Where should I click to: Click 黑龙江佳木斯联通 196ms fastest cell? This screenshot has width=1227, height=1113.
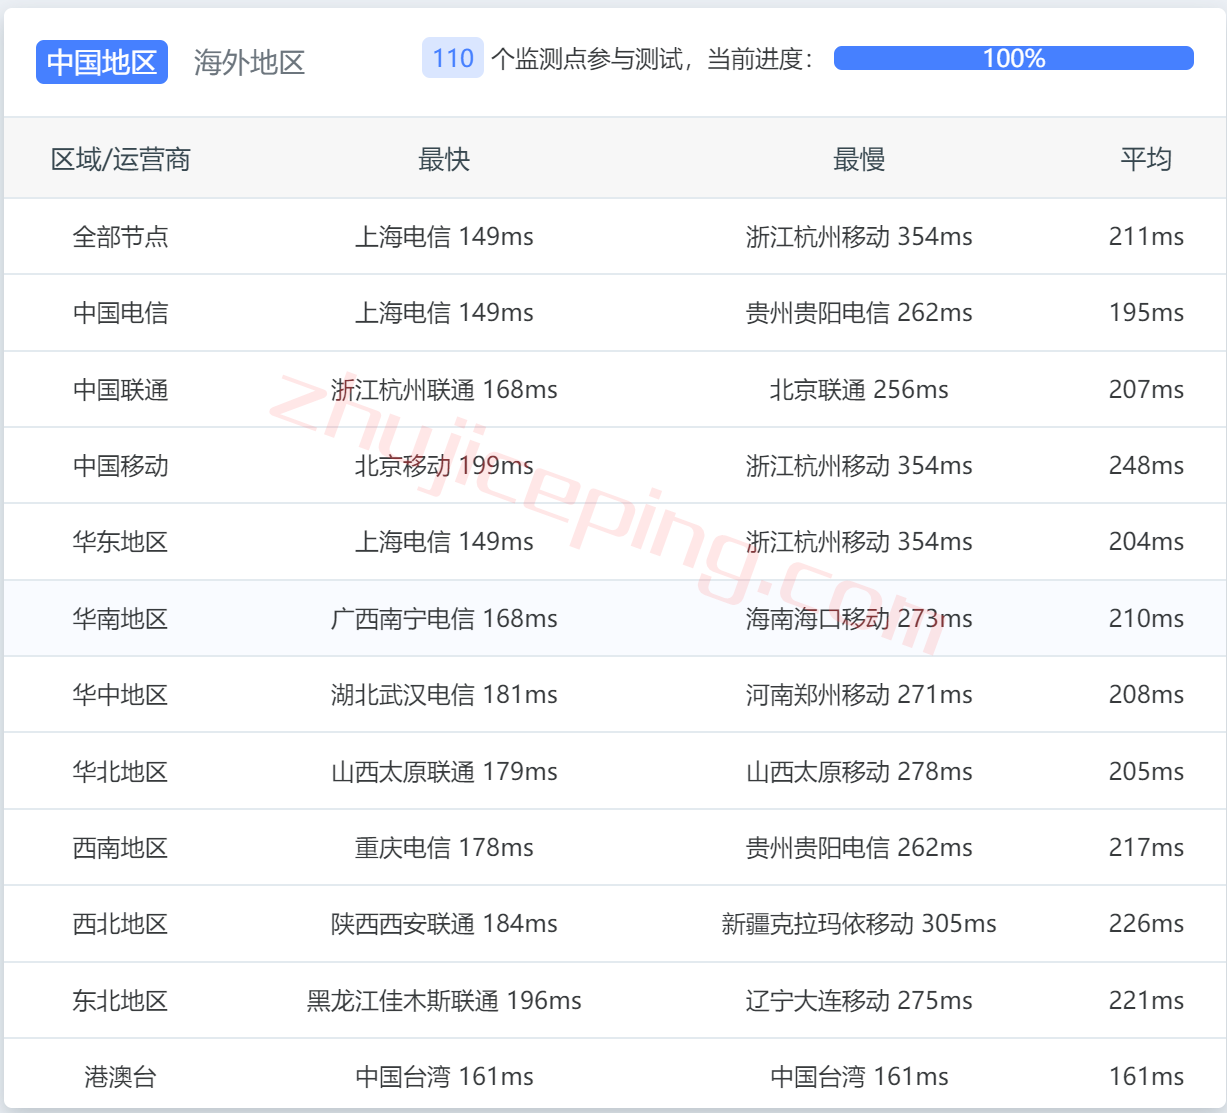pos(444,1001)
